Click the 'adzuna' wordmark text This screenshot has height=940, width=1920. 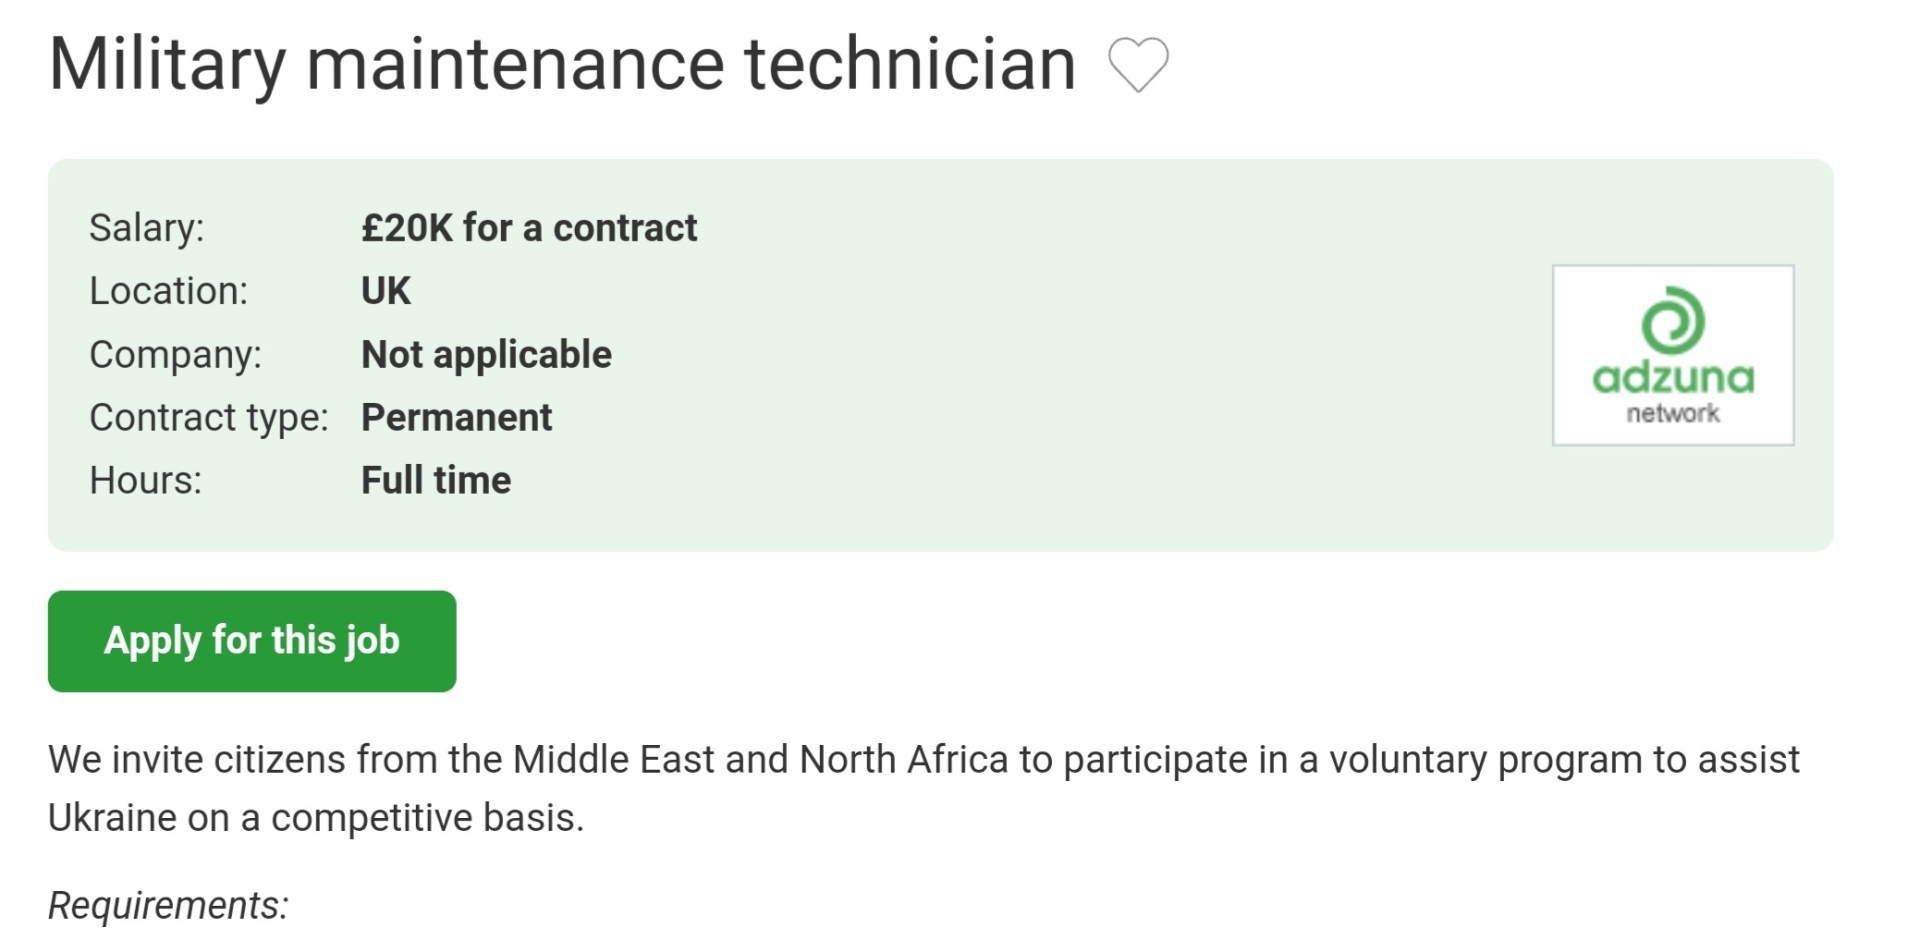[1673, 377]
